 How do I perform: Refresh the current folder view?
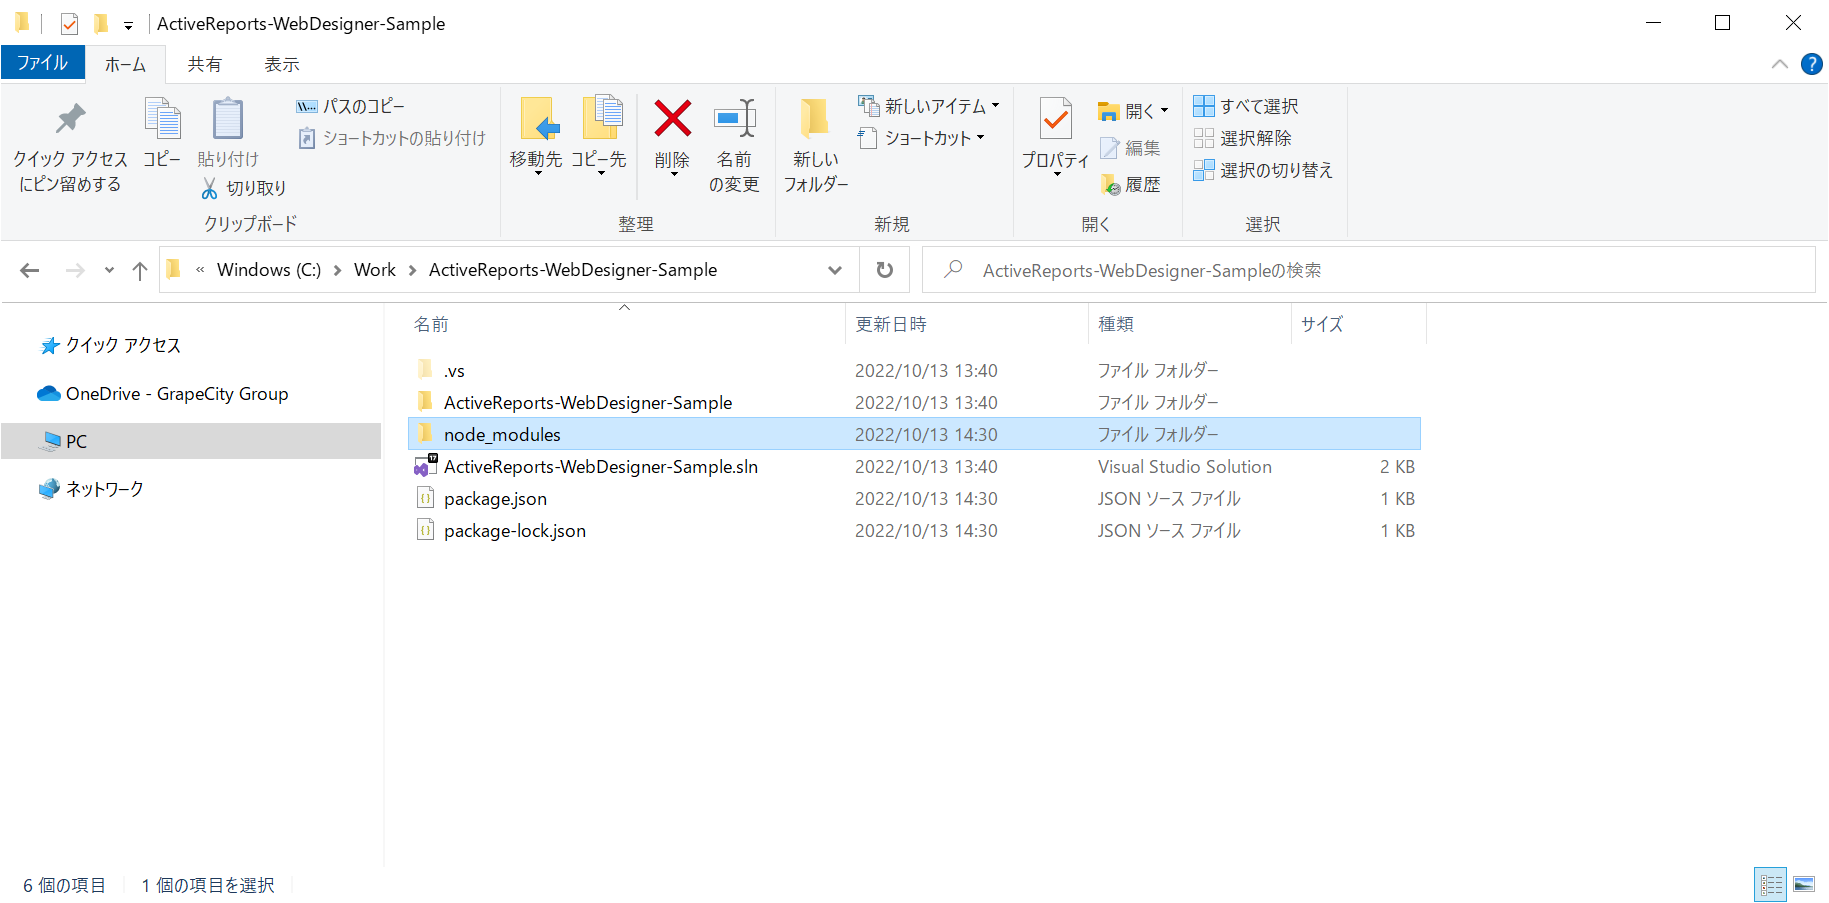(885, 270)
